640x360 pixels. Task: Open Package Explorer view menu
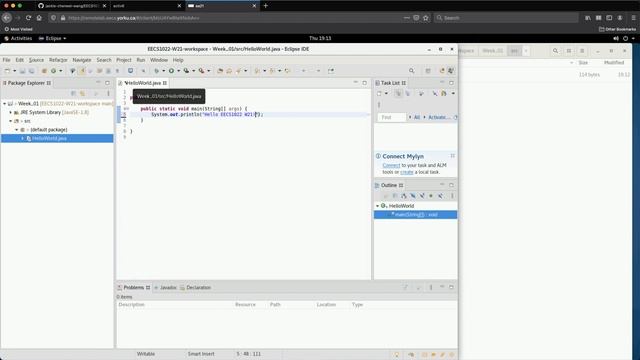tap(108, 93)
